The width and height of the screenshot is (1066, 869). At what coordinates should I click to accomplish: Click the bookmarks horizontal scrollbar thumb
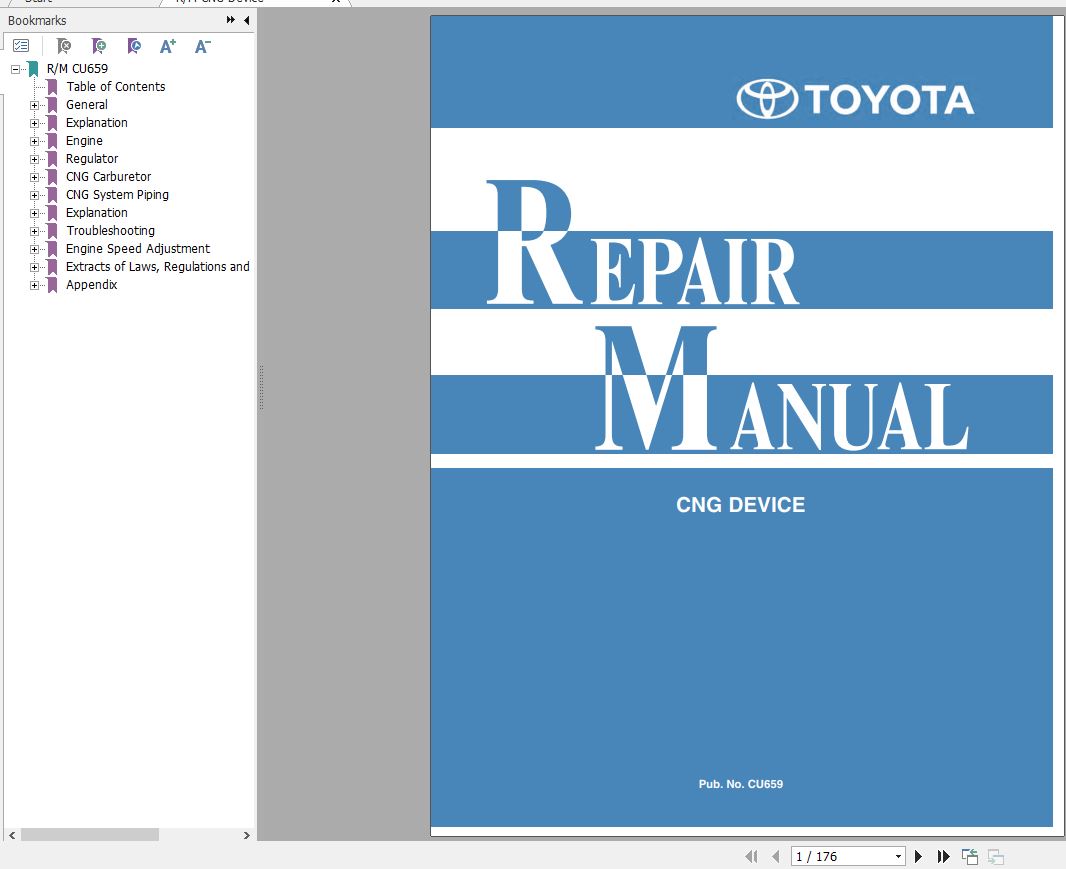click(90, 835)
